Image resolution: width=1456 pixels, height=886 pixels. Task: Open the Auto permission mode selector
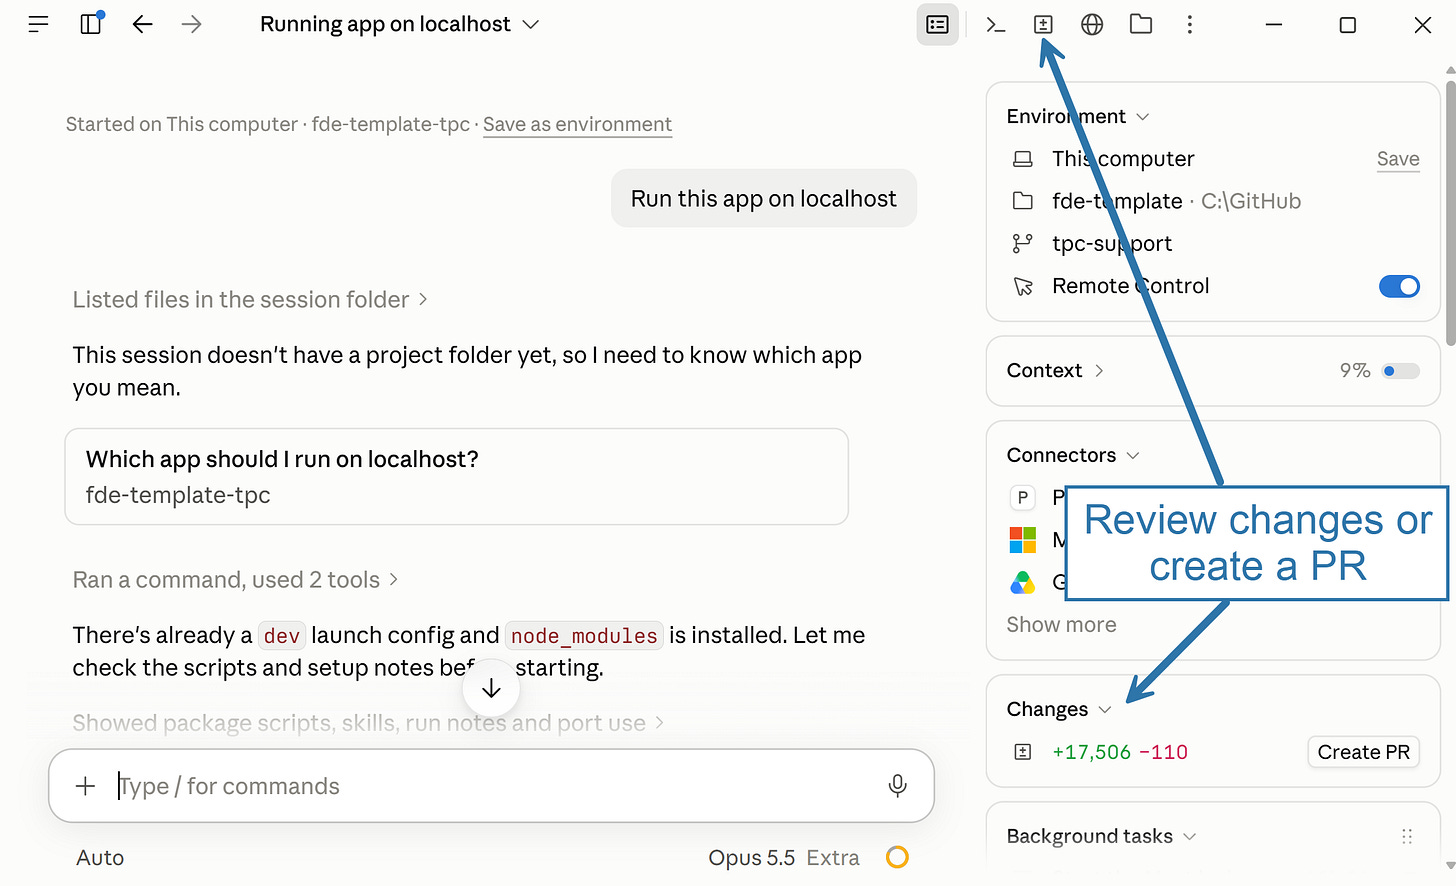[x=100, y=858]
